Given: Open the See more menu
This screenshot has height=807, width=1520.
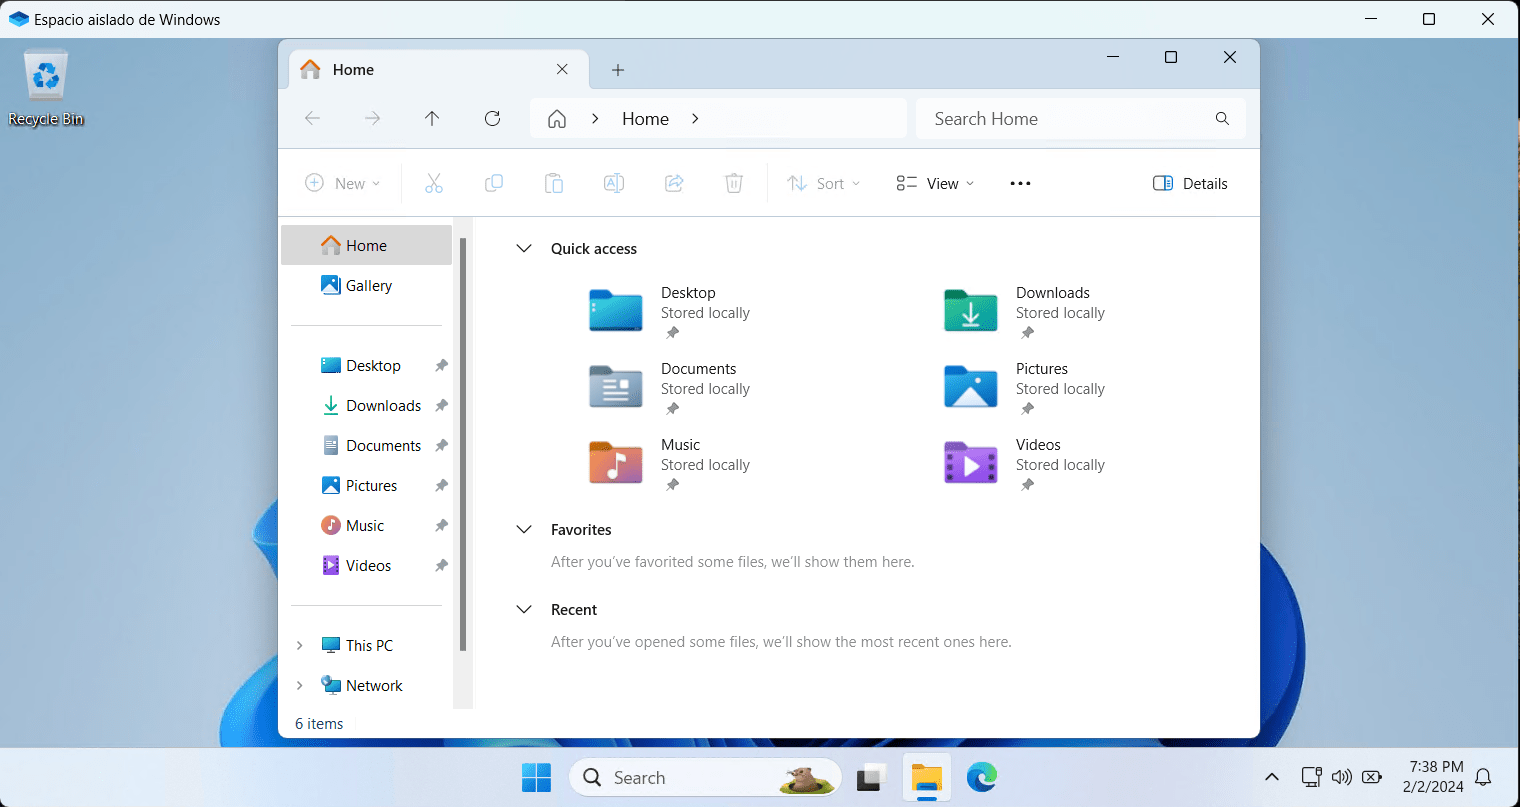Looking at the screenshot, I should (1020, 183).
